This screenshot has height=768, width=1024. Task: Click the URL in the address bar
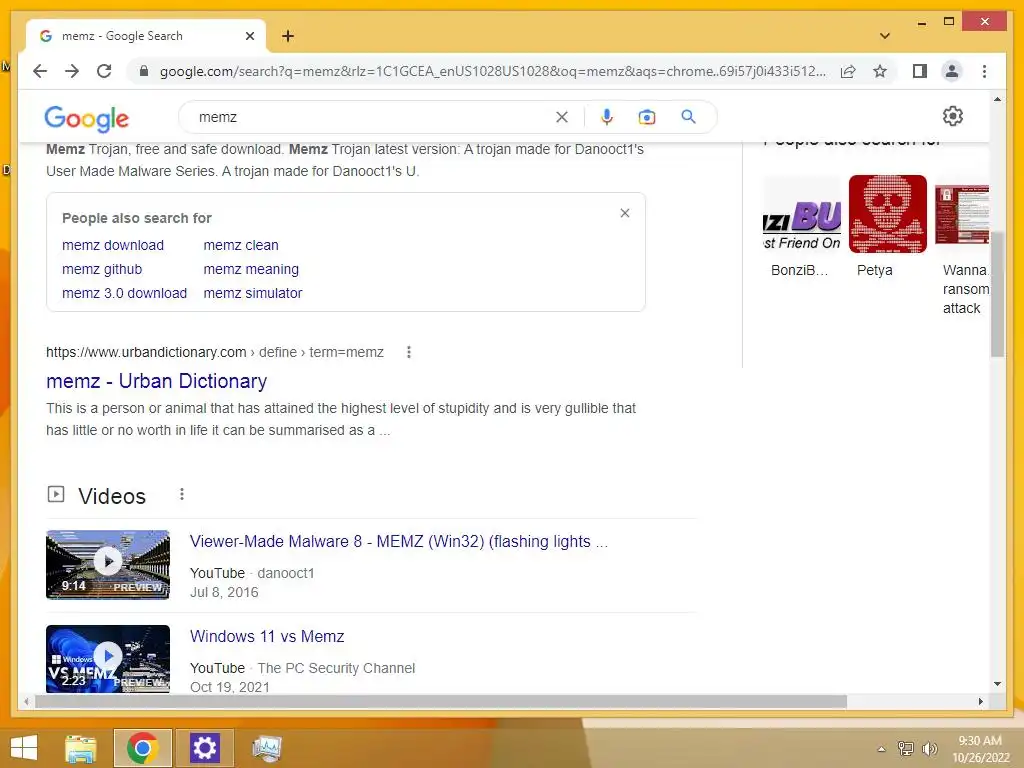(x=492, y=71)
